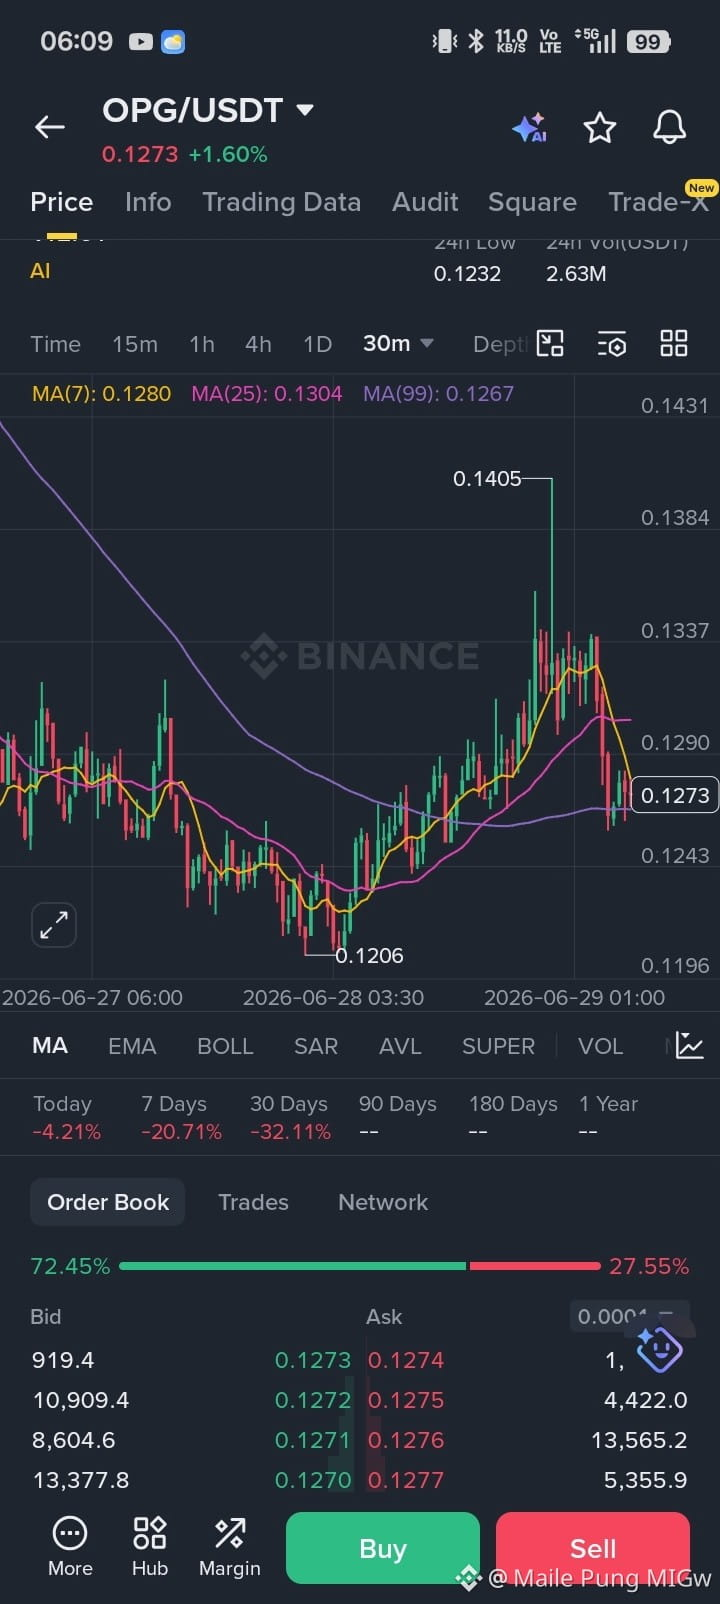Tap the 0.1206 low price marker
Screen dimensions: 720x1604
tap(369, 956)
